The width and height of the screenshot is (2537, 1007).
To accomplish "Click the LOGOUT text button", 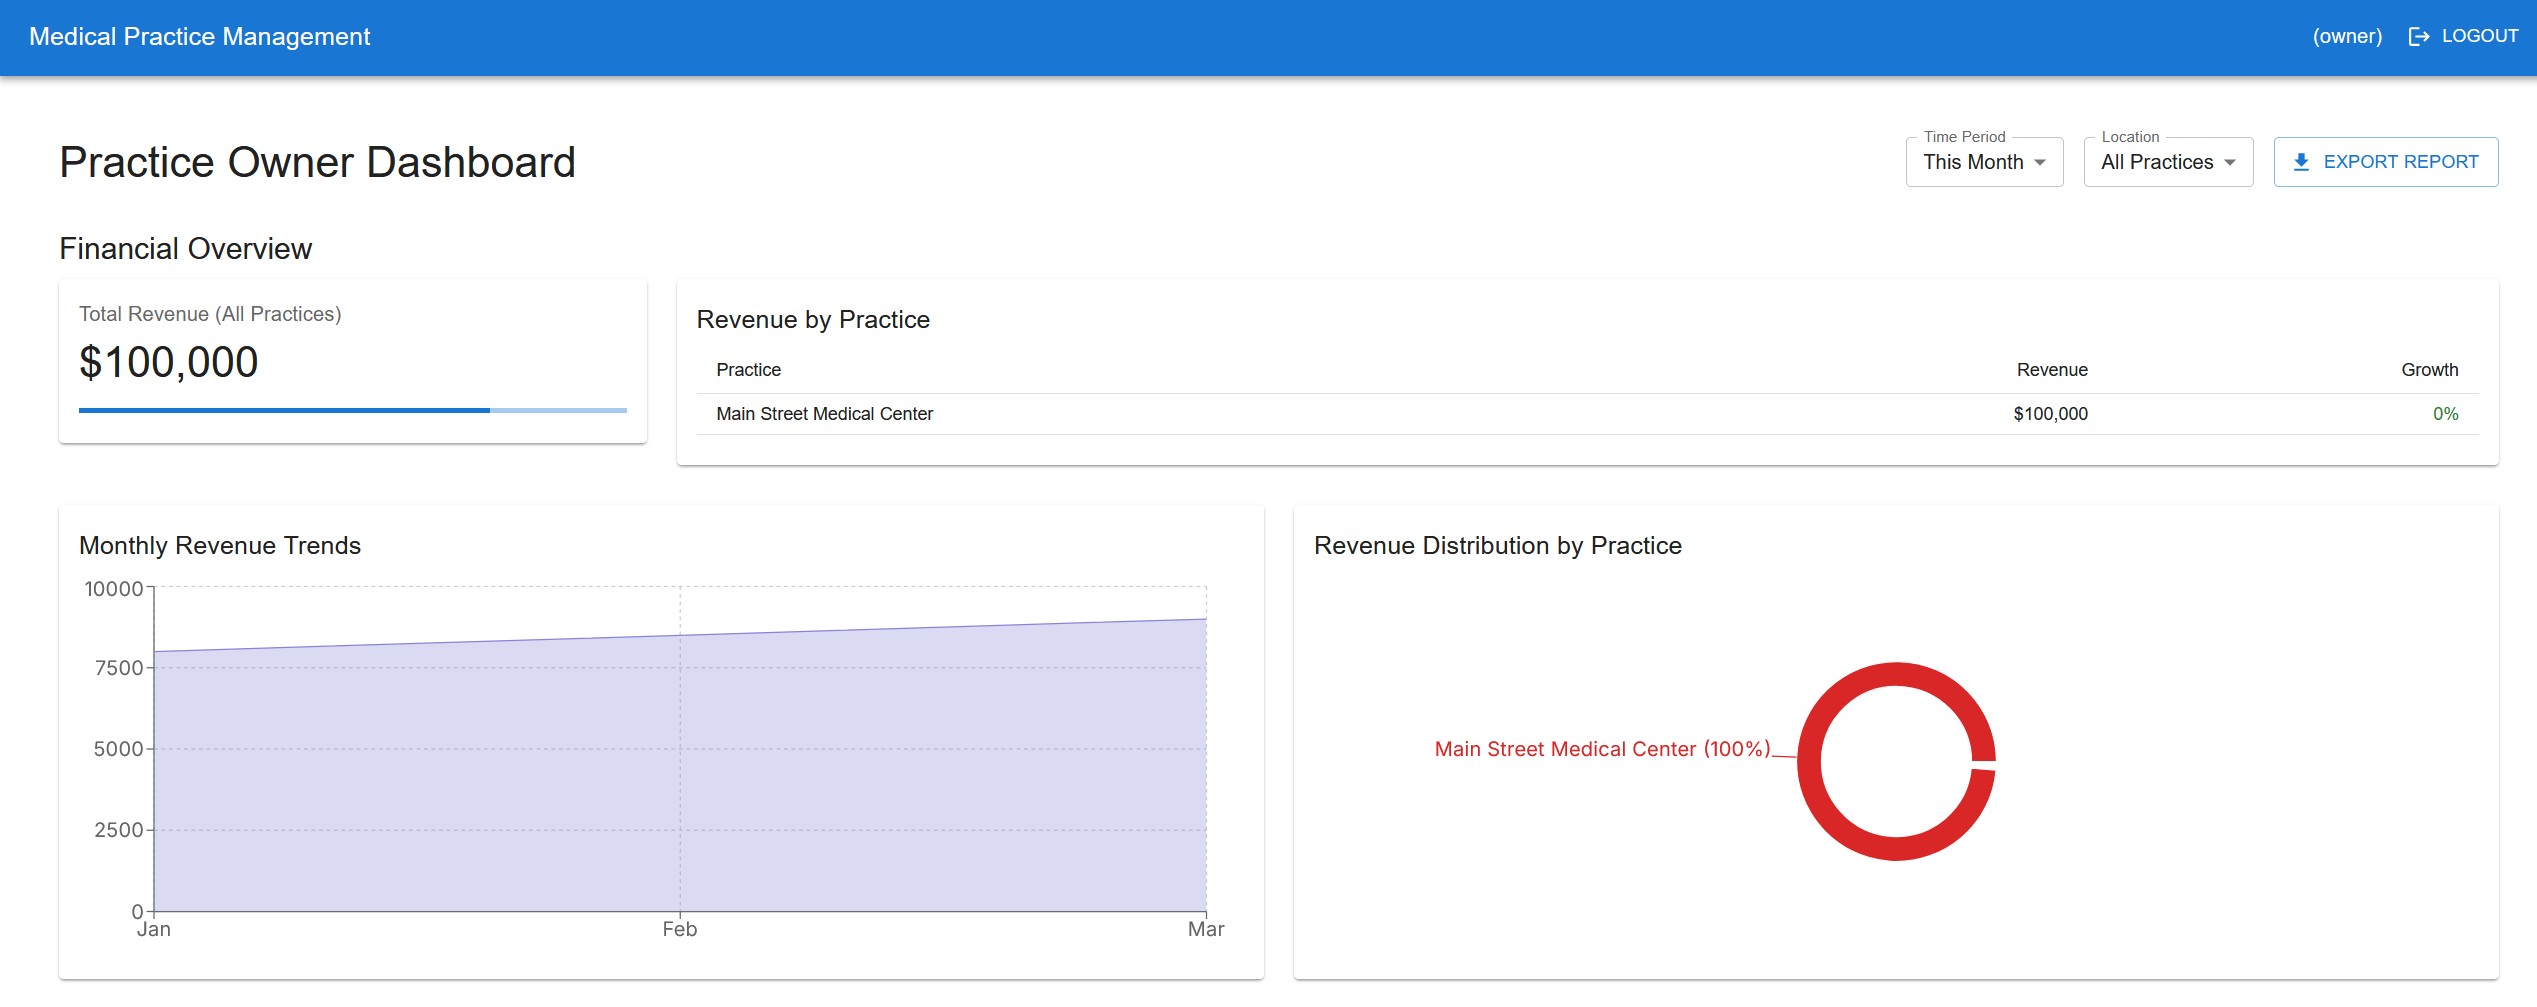I will 2479,36.
